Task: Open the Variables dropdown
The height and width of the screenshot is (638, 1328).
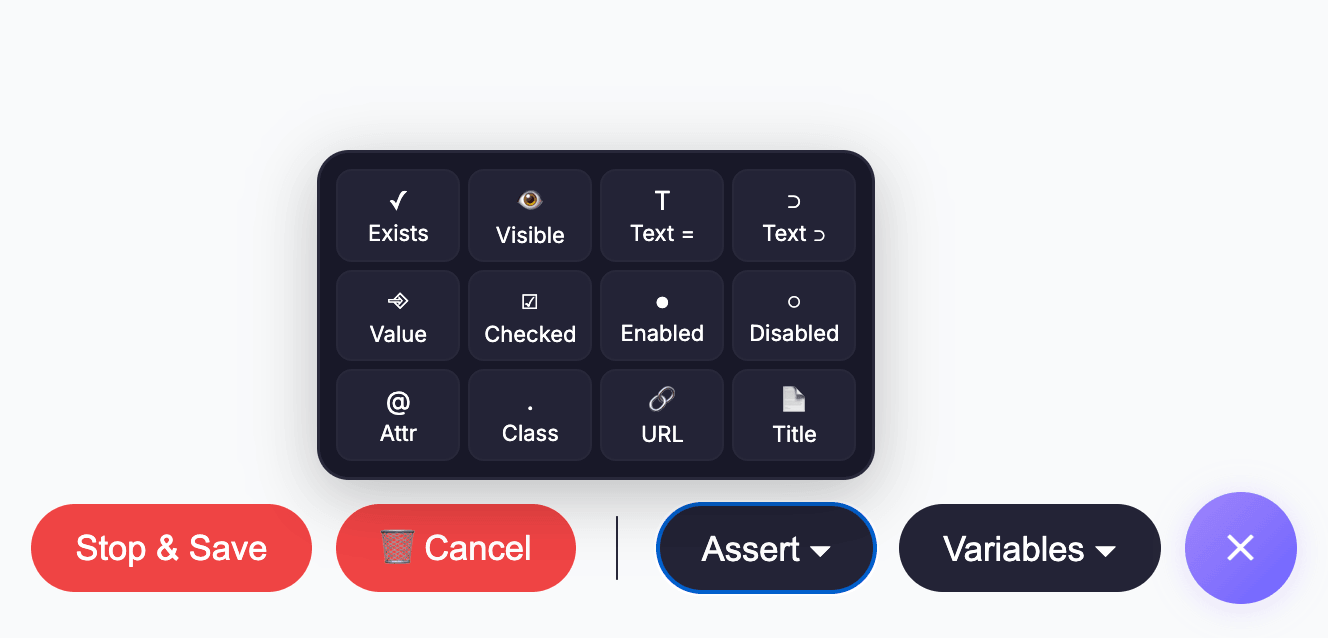Action: (1029, 547)
